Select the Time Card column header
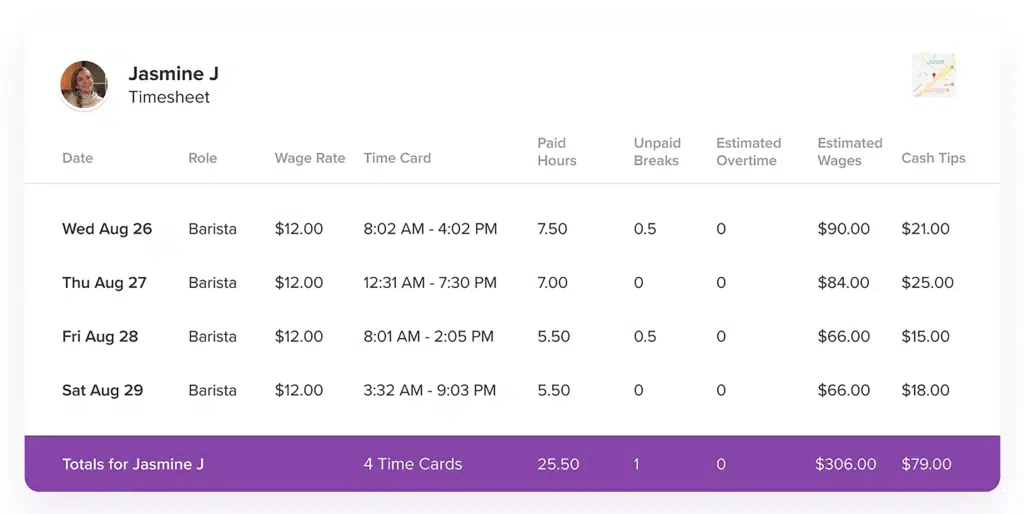This screenshot has height=514, width=1024. [x=397, y=158]
